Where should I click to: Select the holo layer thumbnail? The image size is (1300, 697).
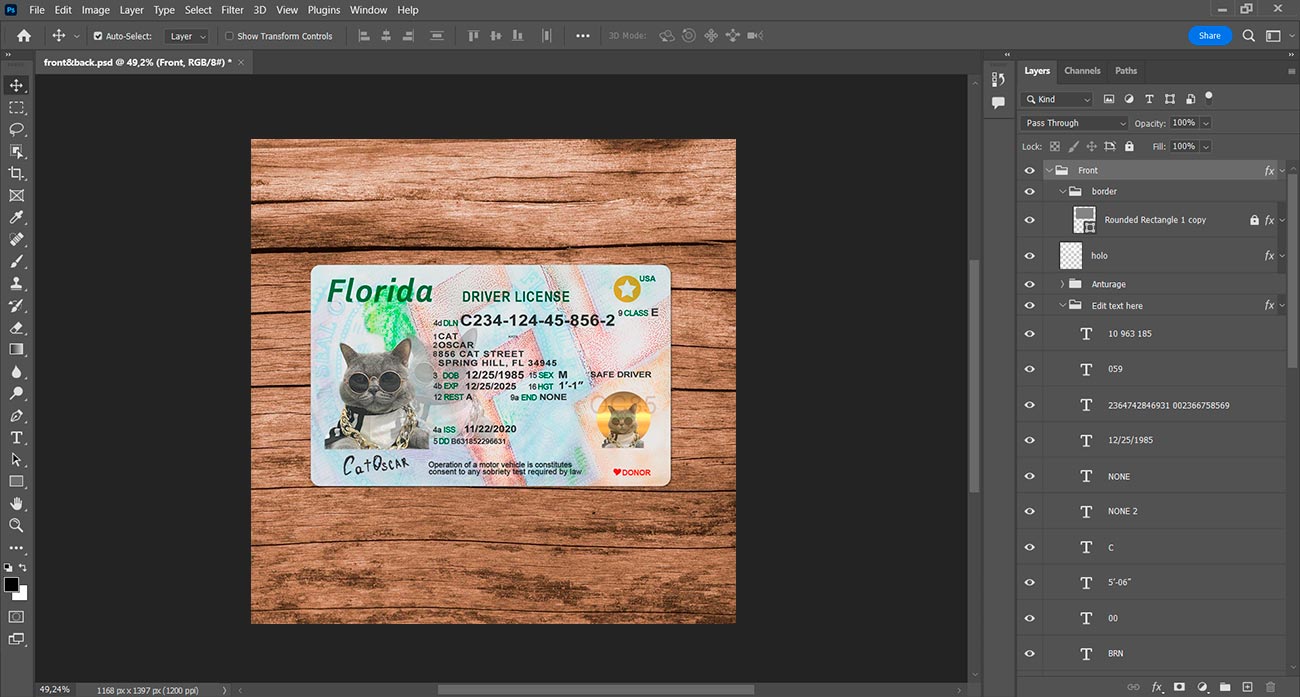click(1071, 256)
